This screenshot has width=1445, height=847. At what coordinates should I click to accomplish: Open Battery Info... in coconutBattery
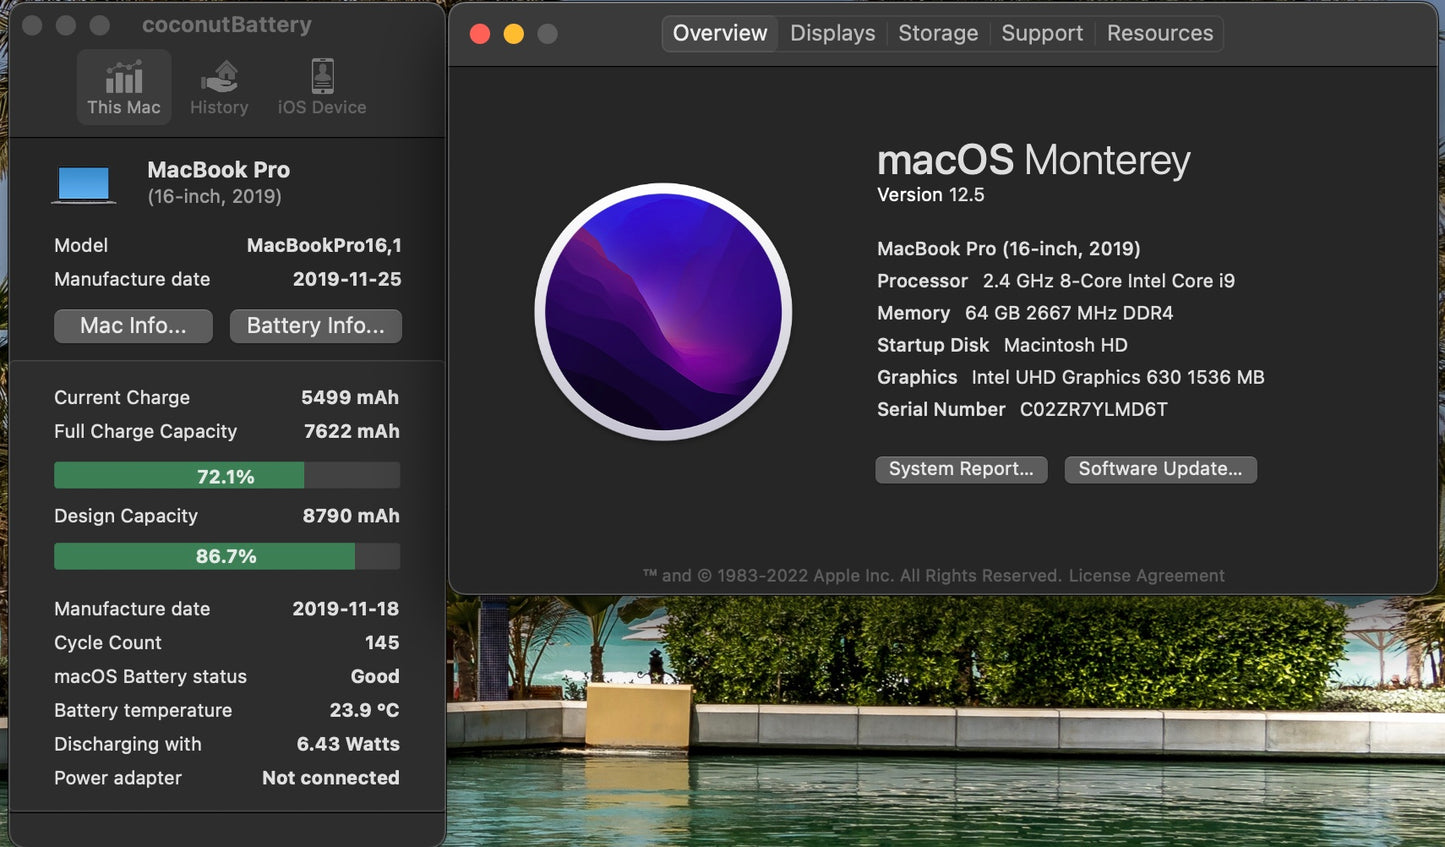[315, 325]
